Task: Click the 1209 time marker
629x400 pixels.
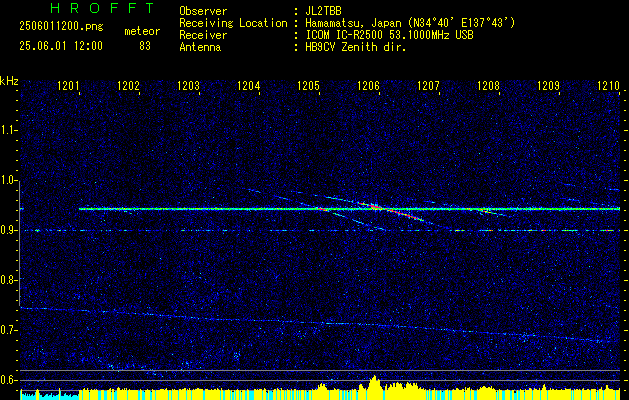Action: (548, 85)
